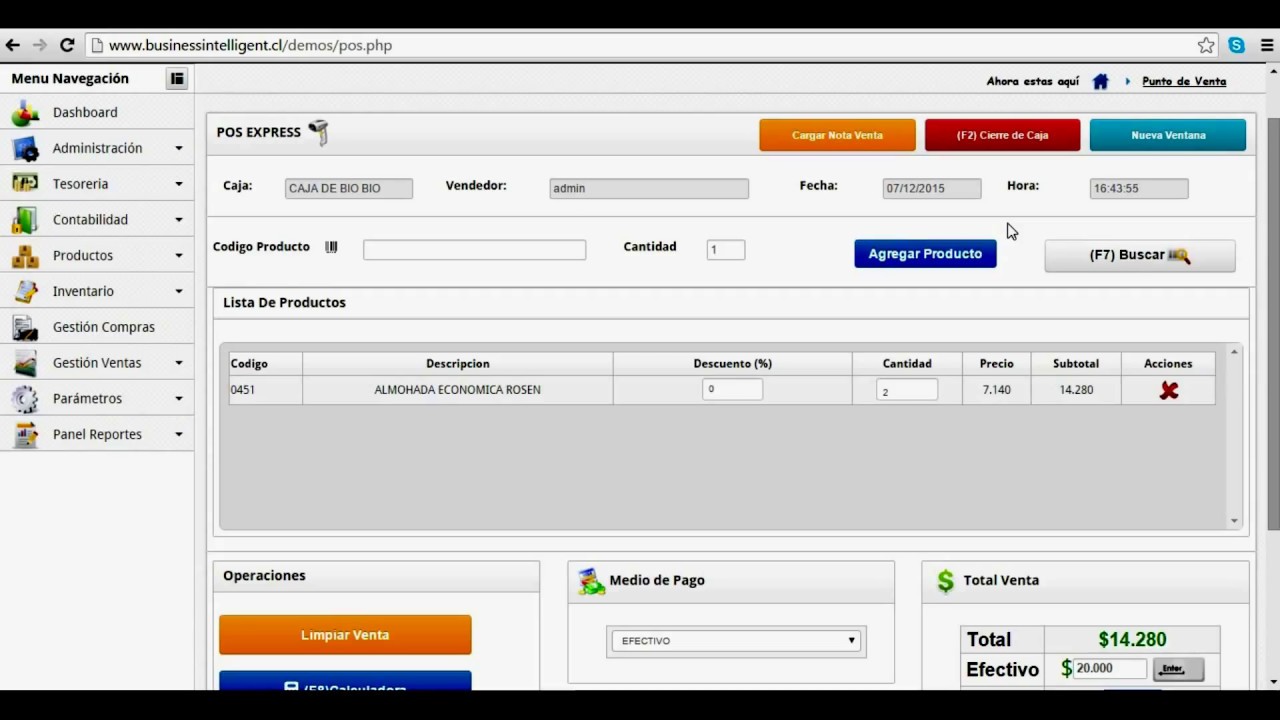Click the Panel Reportes chart icon
The image size is (1280, 720).
click(x=25, y=435)
